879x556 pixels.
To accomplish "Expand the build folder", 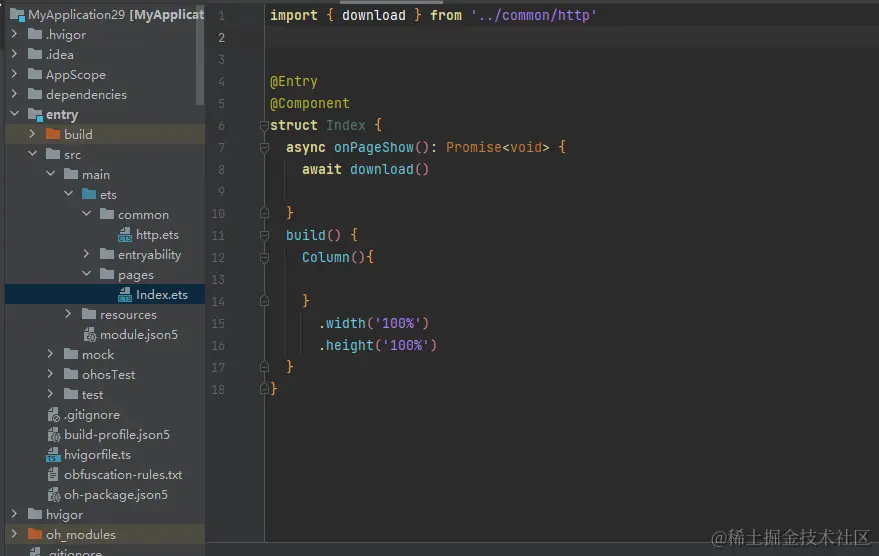I will [33, 133].
